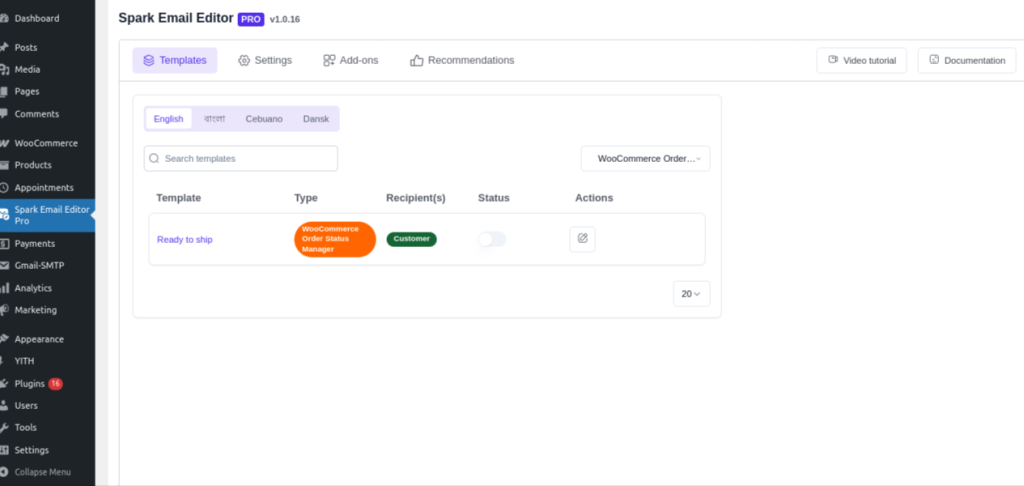The image size is (1024, 486).
Task: Select the Dansk language tab
Action: click(x=316, y=119)
